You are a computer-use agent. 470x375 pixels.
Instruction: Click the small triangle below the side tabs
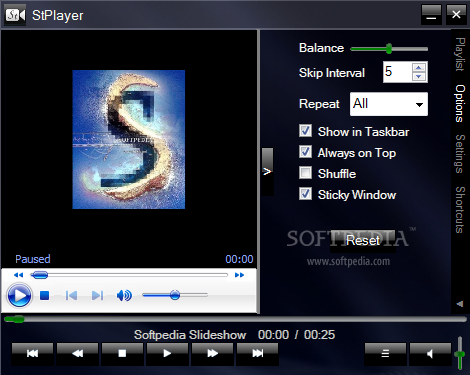point(460,304)
